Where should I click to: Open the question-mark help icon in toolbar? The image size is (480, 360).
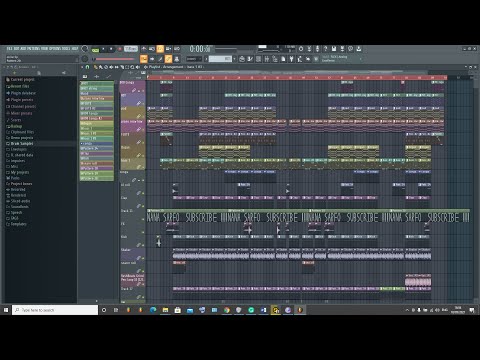coord(326,49)
